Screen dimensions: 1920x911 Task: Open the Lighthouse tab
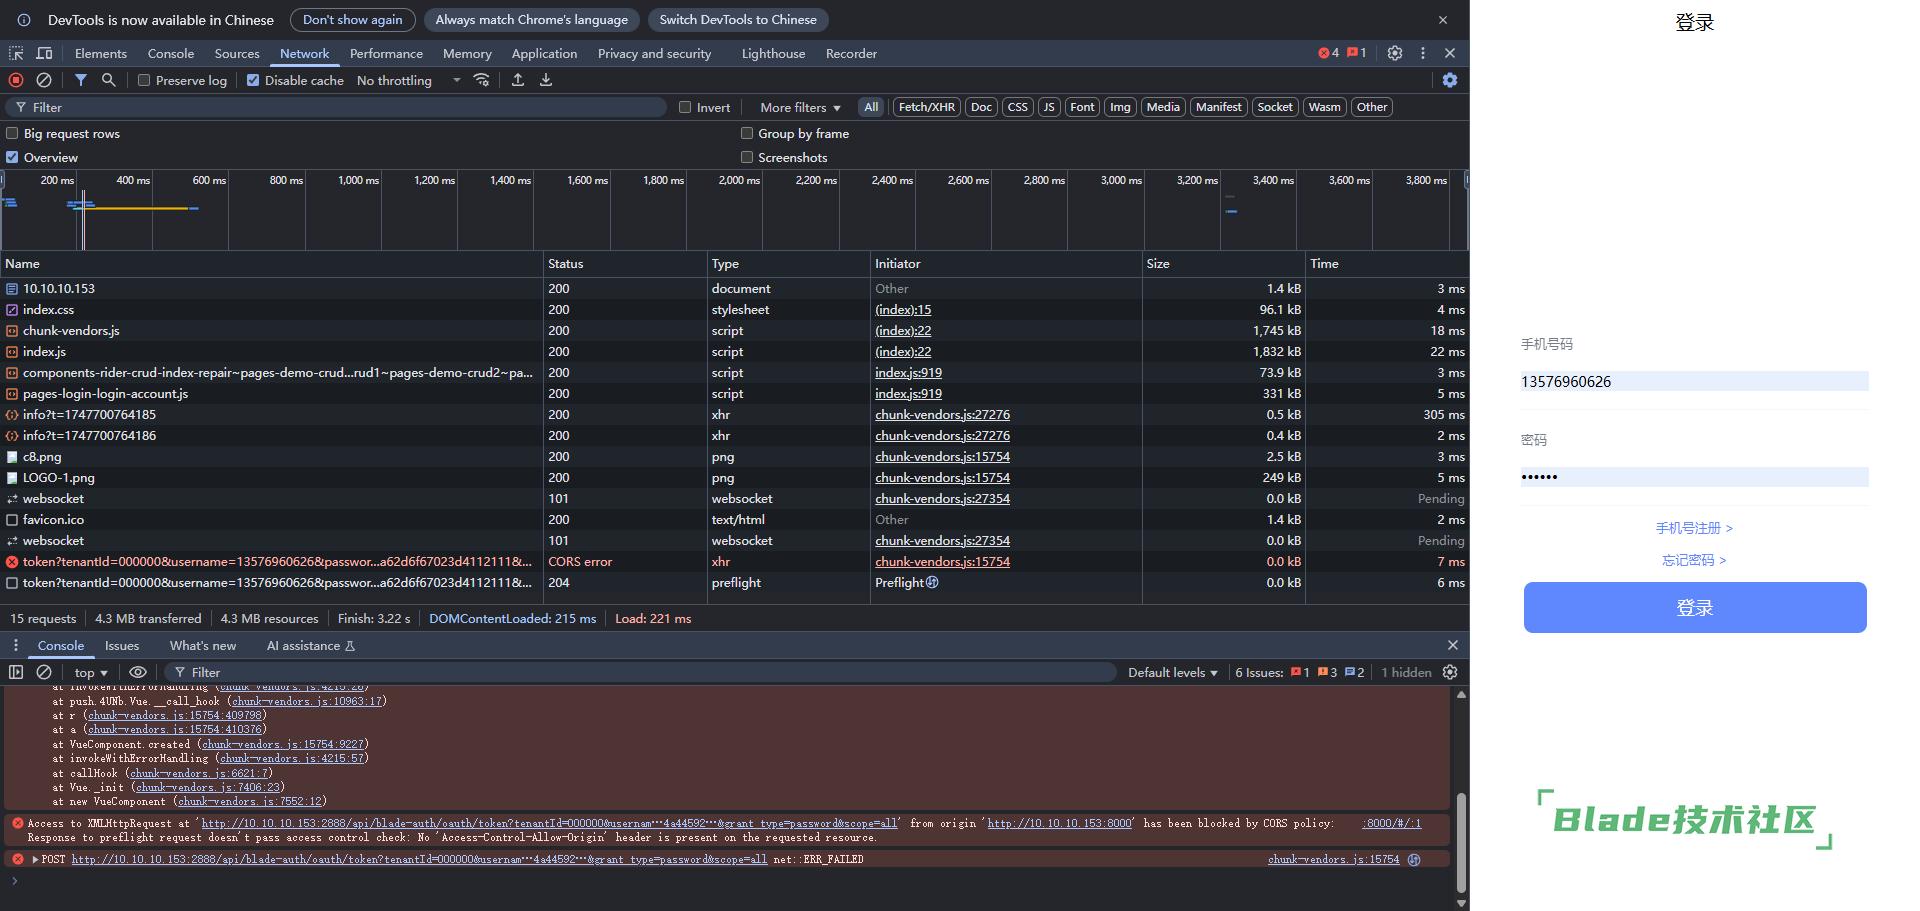773,53
